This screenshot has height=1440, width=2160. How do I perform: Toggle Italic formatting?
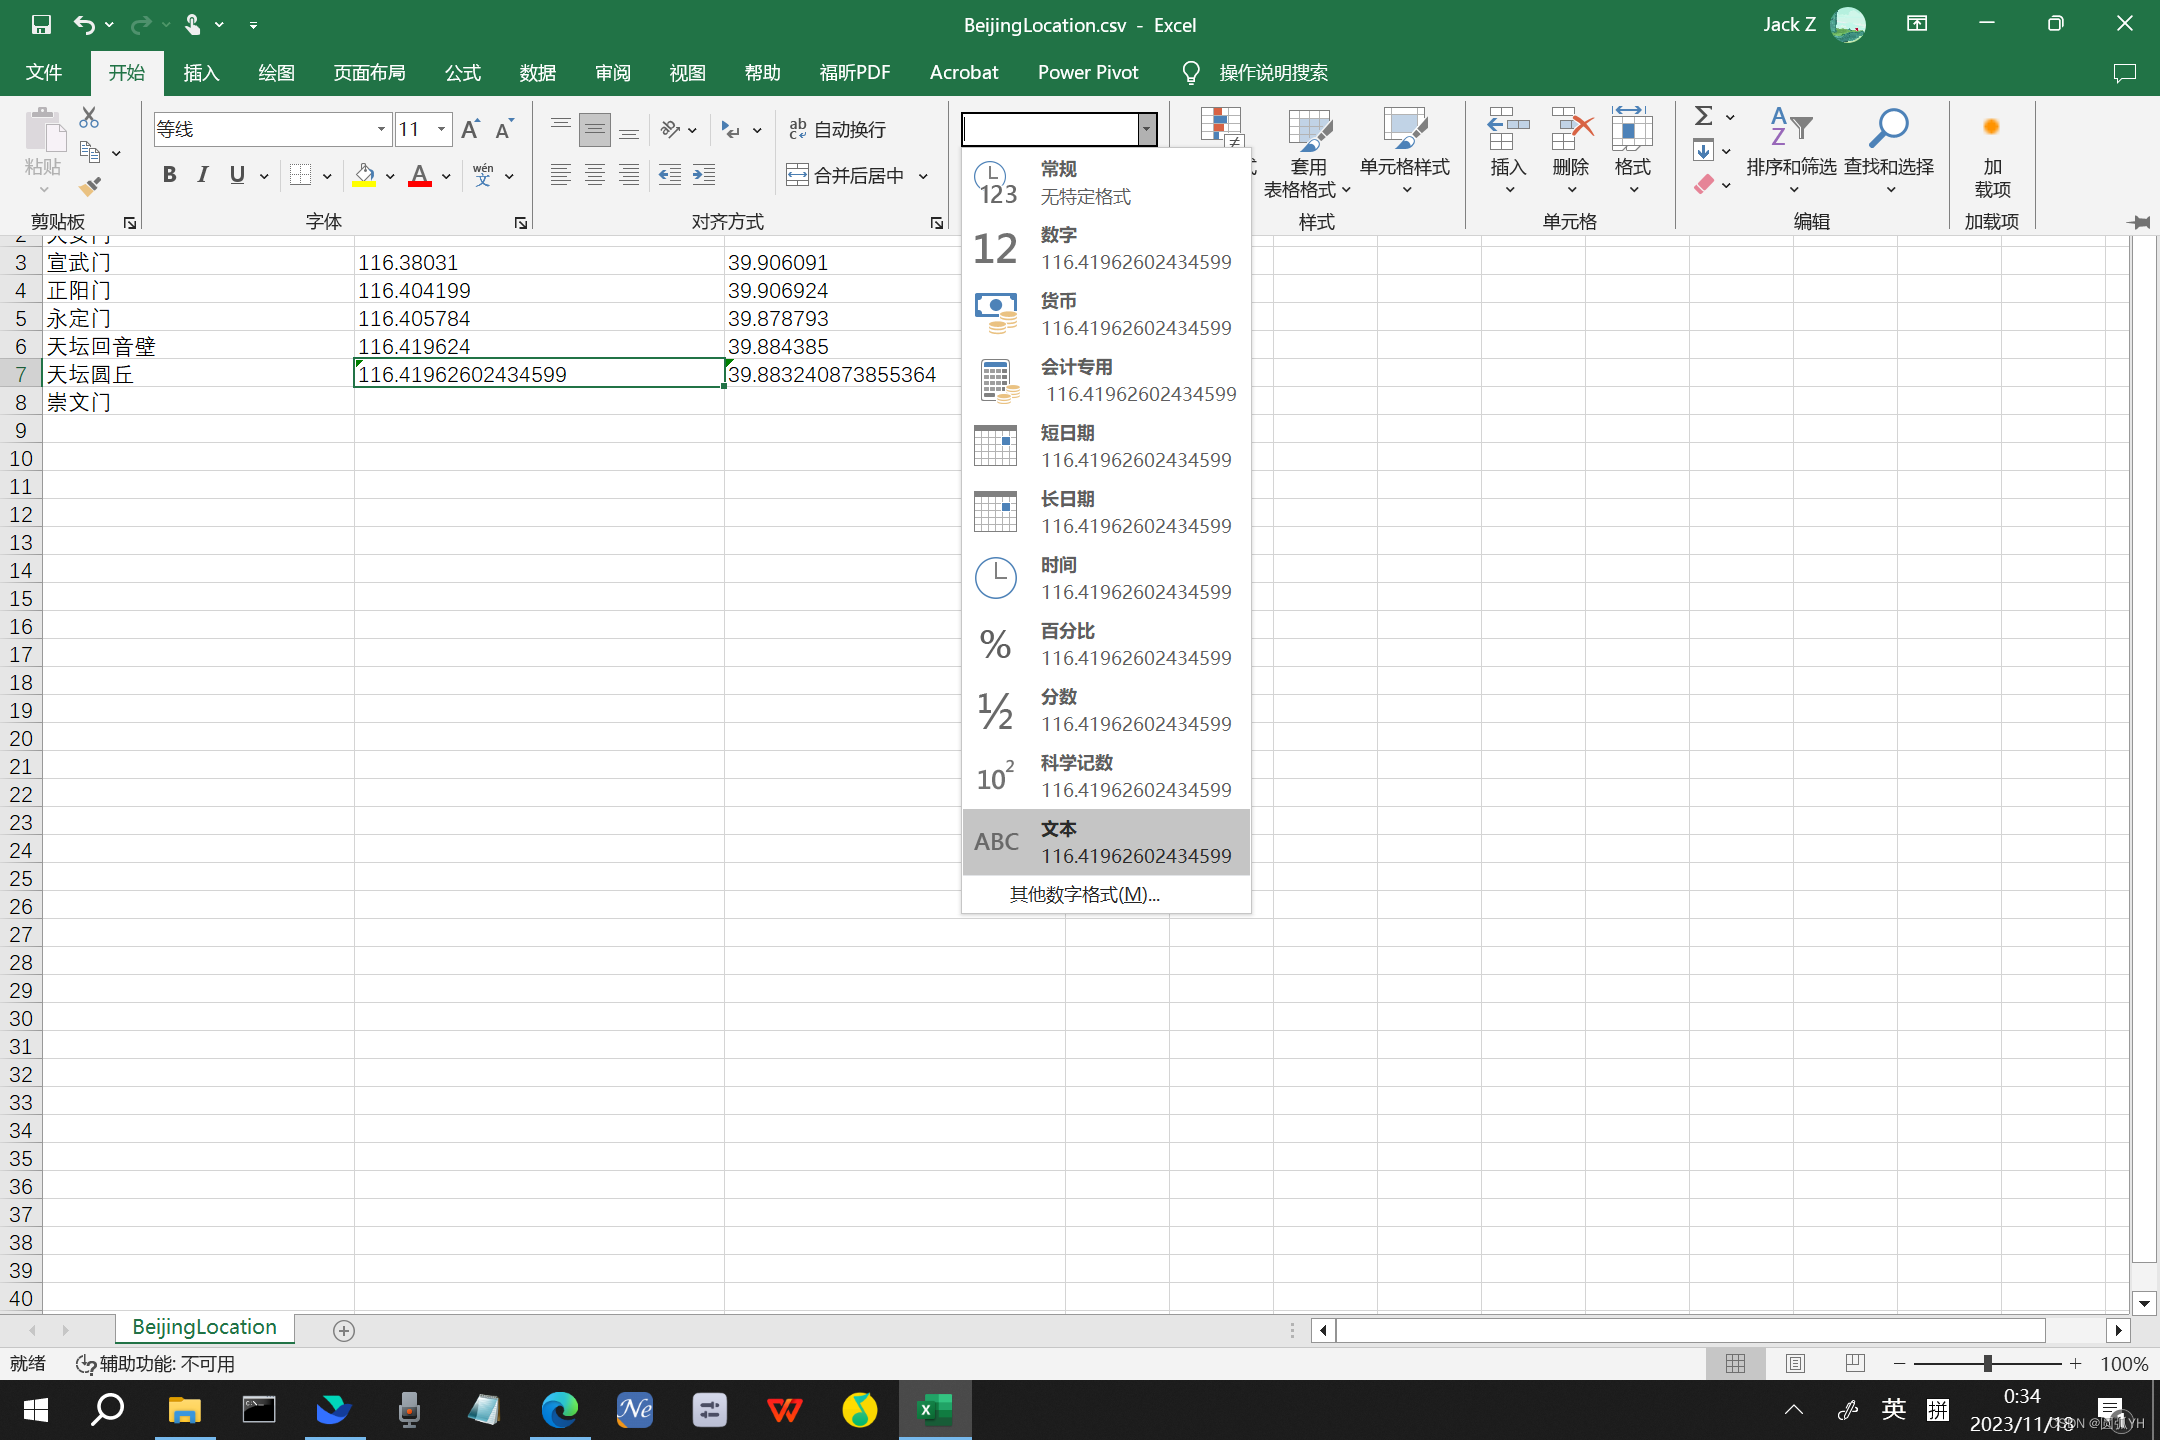(203, 175)
